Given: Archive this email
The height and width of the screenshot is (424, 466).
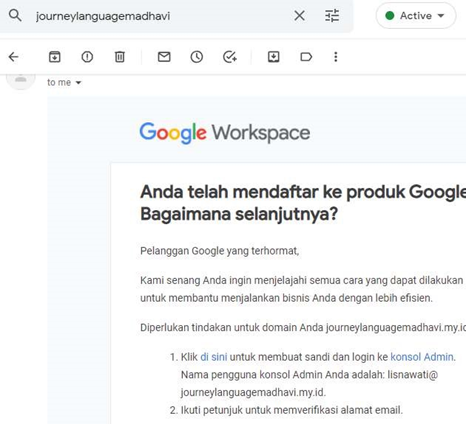Looking at the screenshot, I should coord(55,57).
